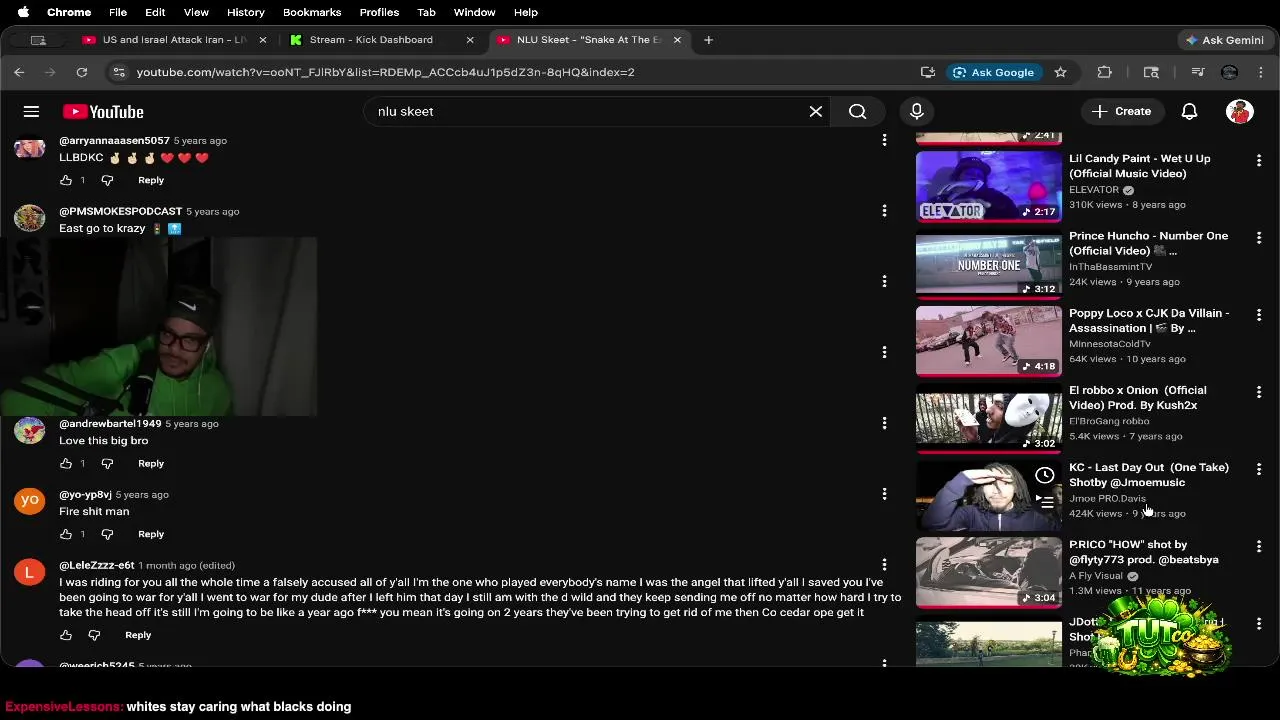1280x720 pixels.
Task: Open options for @LeleZzzz-e6t comment
Action: pyautogui.click(x=884, y=565)
